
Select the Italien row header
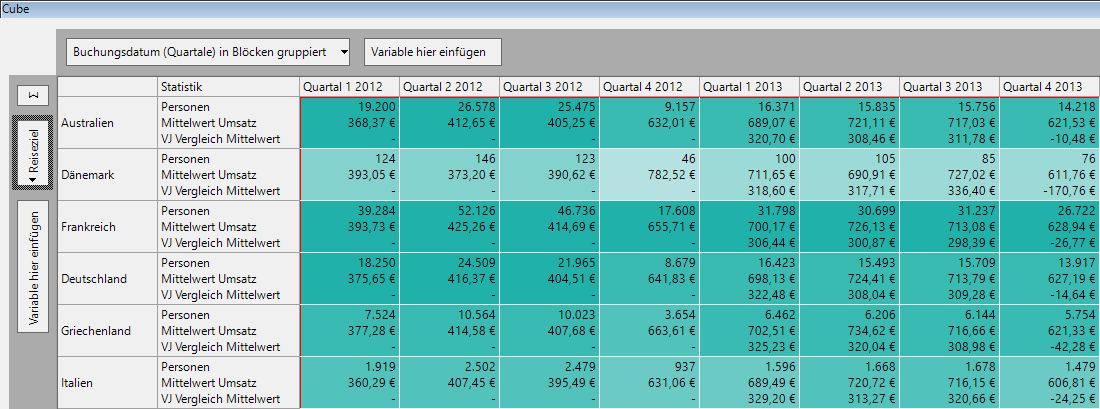coord(107,382)
